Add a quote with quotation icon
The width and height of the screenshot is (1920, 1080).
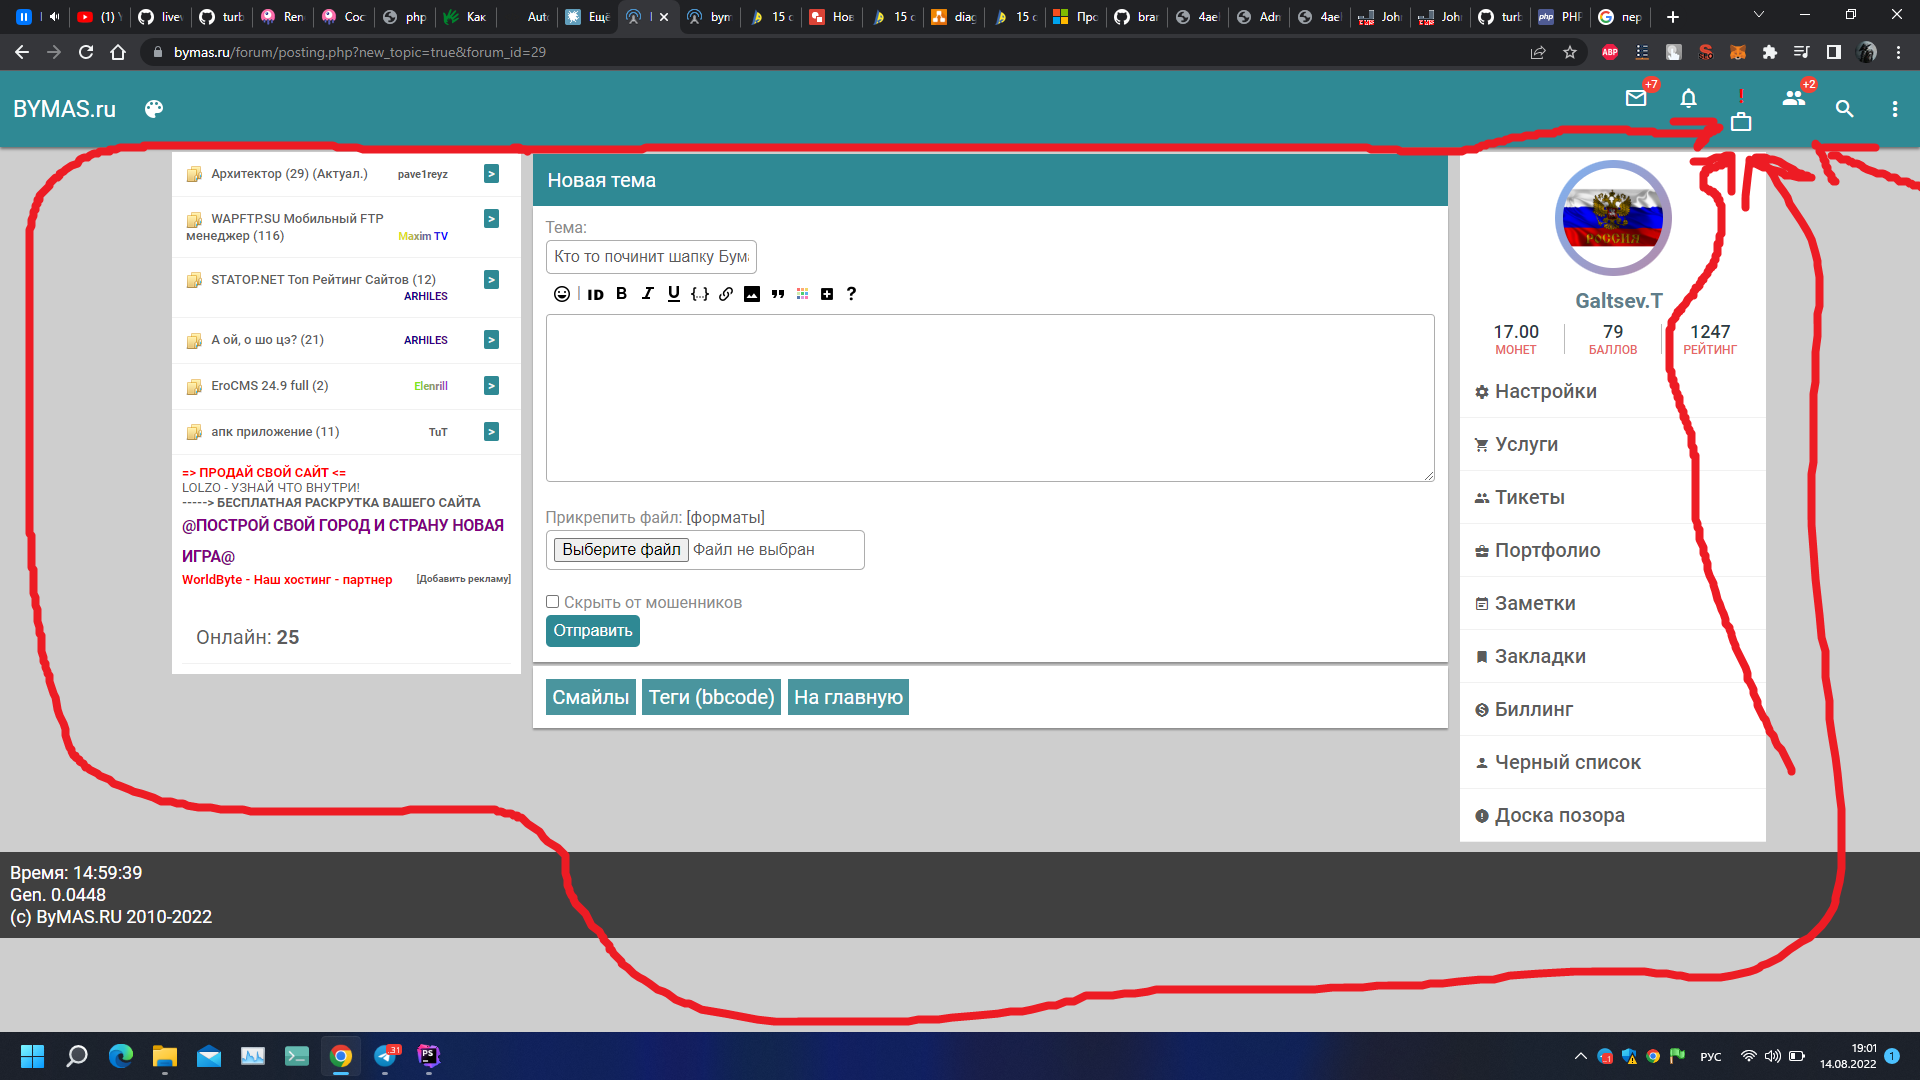pyautogui.click(x=777, y=294)
